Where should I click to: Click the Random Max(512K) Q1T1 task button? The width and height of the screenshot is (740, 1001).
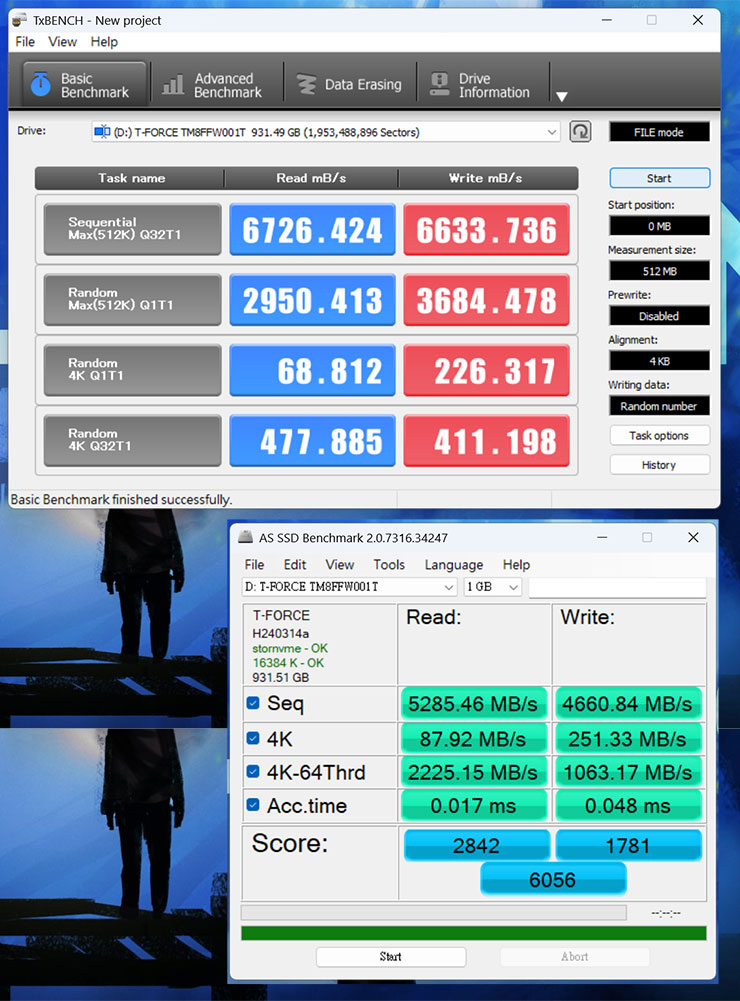(132, 299)
